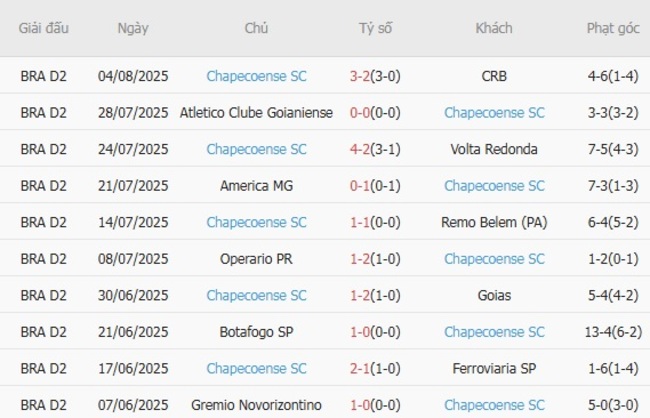Viewport: 650px width, 418px height.
Task: Select the Goias away team
Action: point(493,295)
